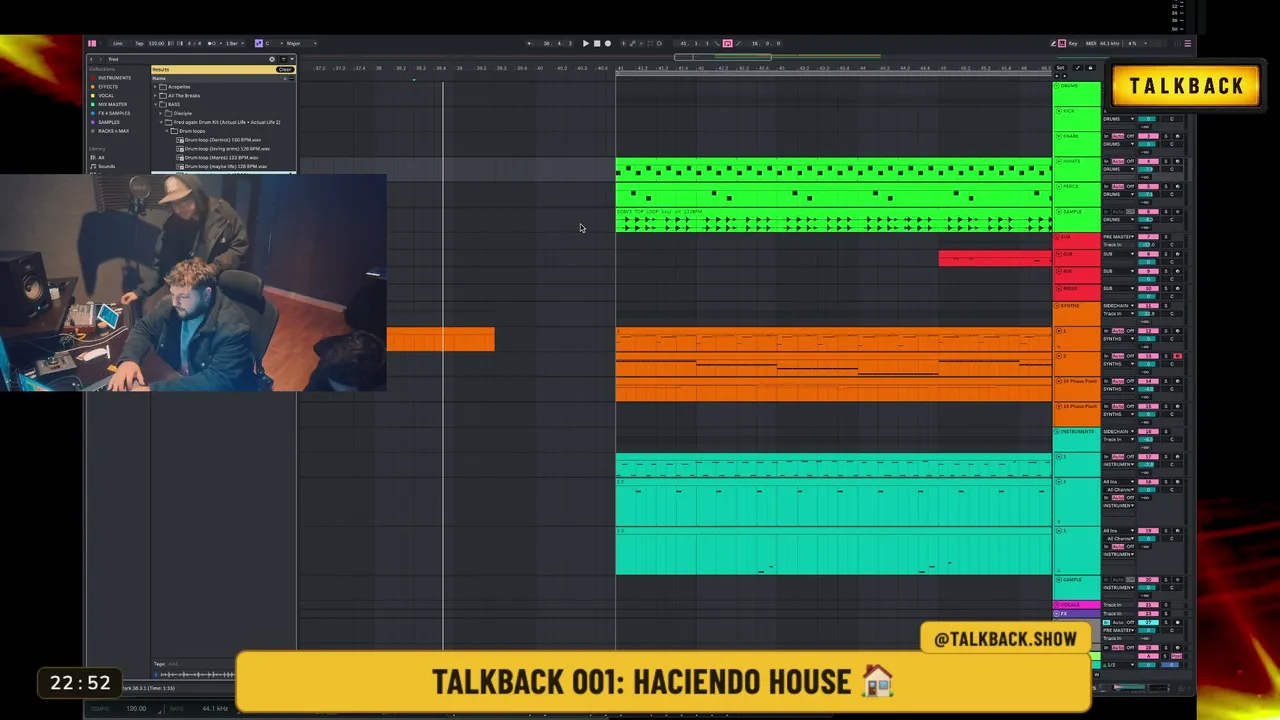Select the MIX MASTER collection

pos(112,105)
